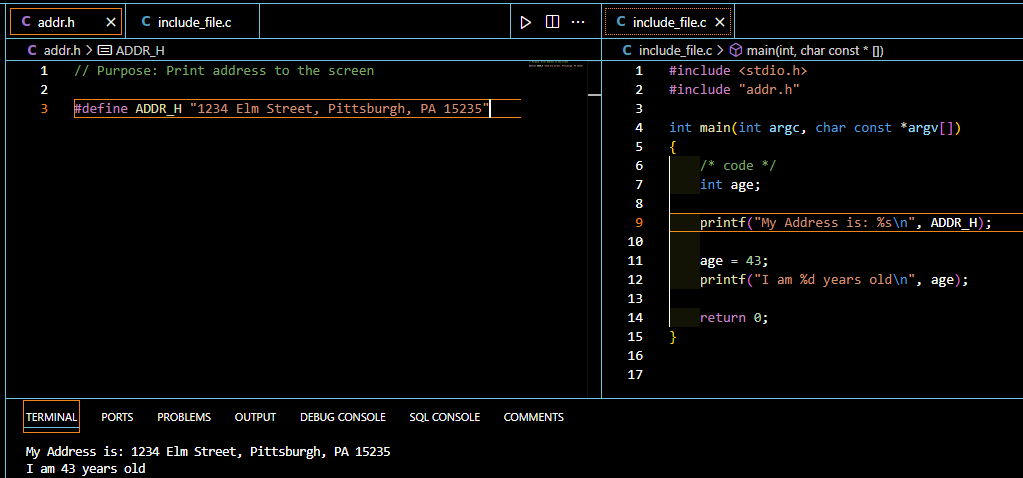Switch to the addr.h editor tab
Viewport: 1023px width, 478px height.
click(56, 22)
